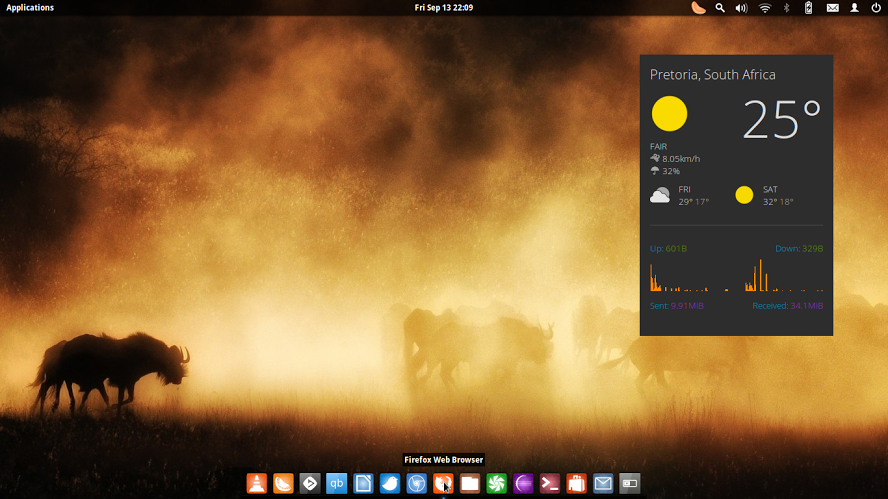Open the Software Center shopping bag icon

pos(576,483)
